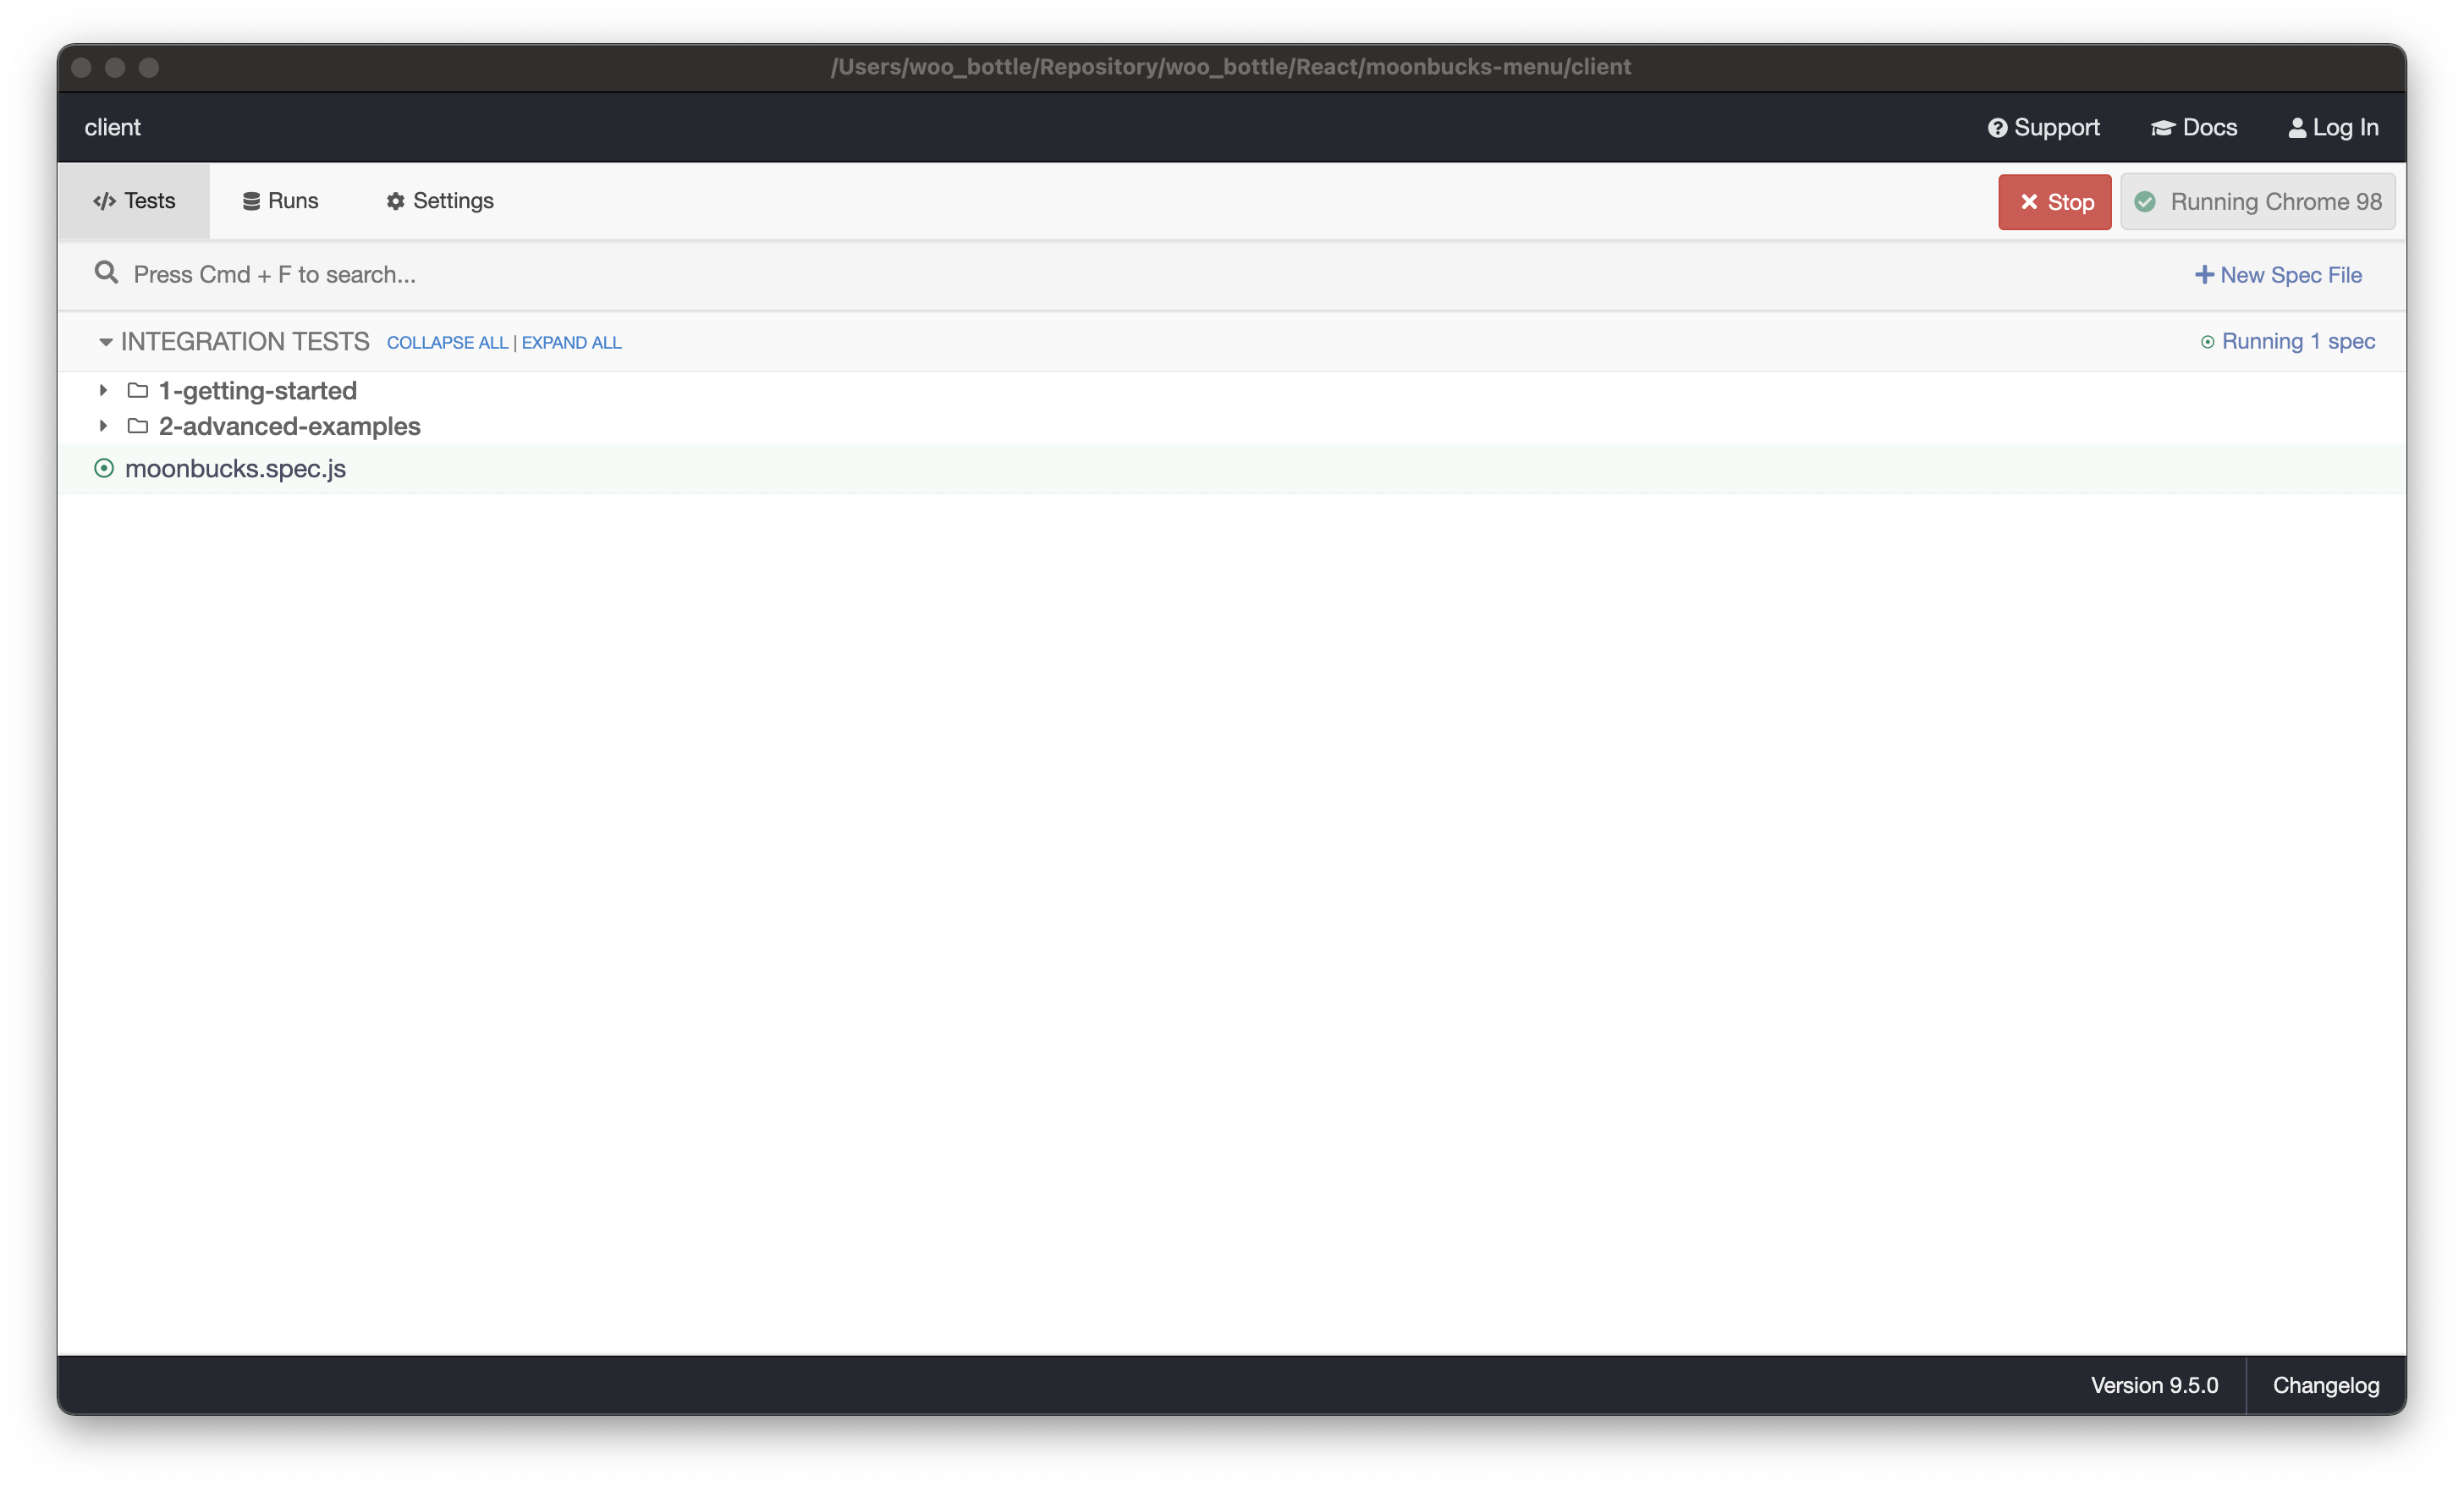Image resolution: width=2464 pixels, height=1486 pixels.
Task: Click the Support question mark icon
Action: pos(1997,128)
